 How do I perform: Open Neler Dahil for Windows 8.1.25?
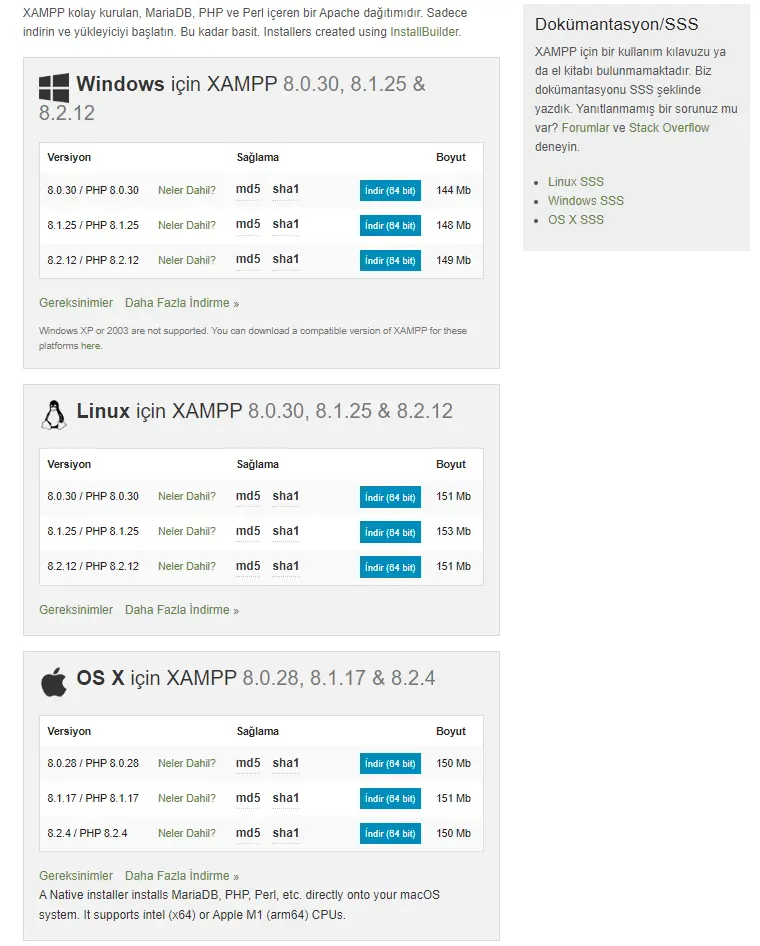(186, 225)
